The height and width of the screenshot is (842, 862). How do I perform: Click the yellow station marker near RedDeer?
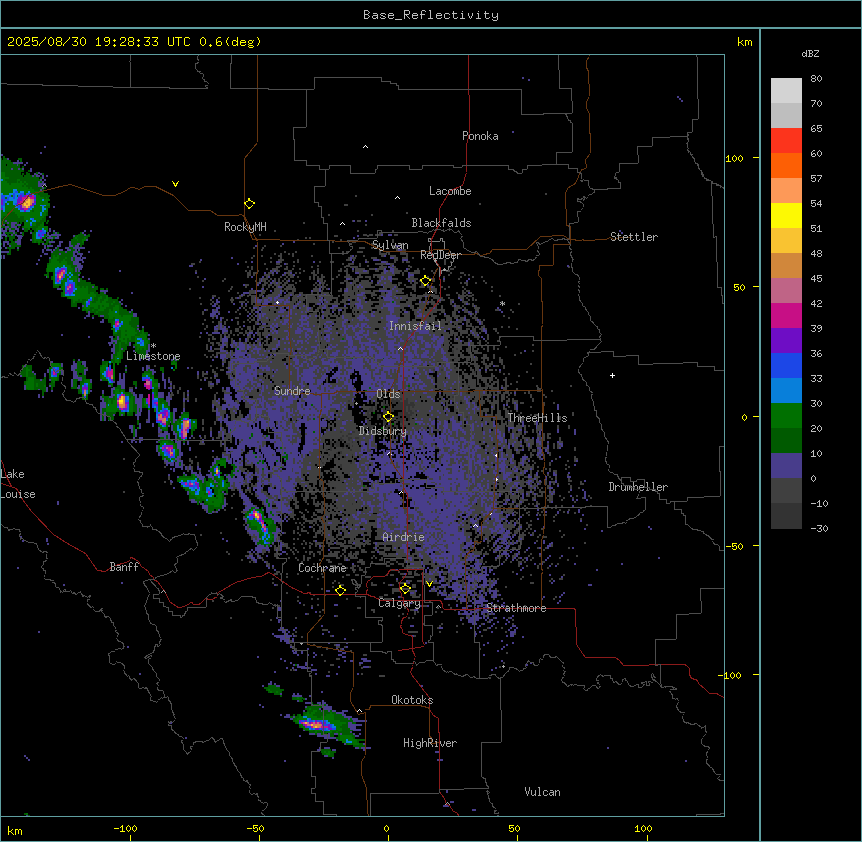pos(426,281)
